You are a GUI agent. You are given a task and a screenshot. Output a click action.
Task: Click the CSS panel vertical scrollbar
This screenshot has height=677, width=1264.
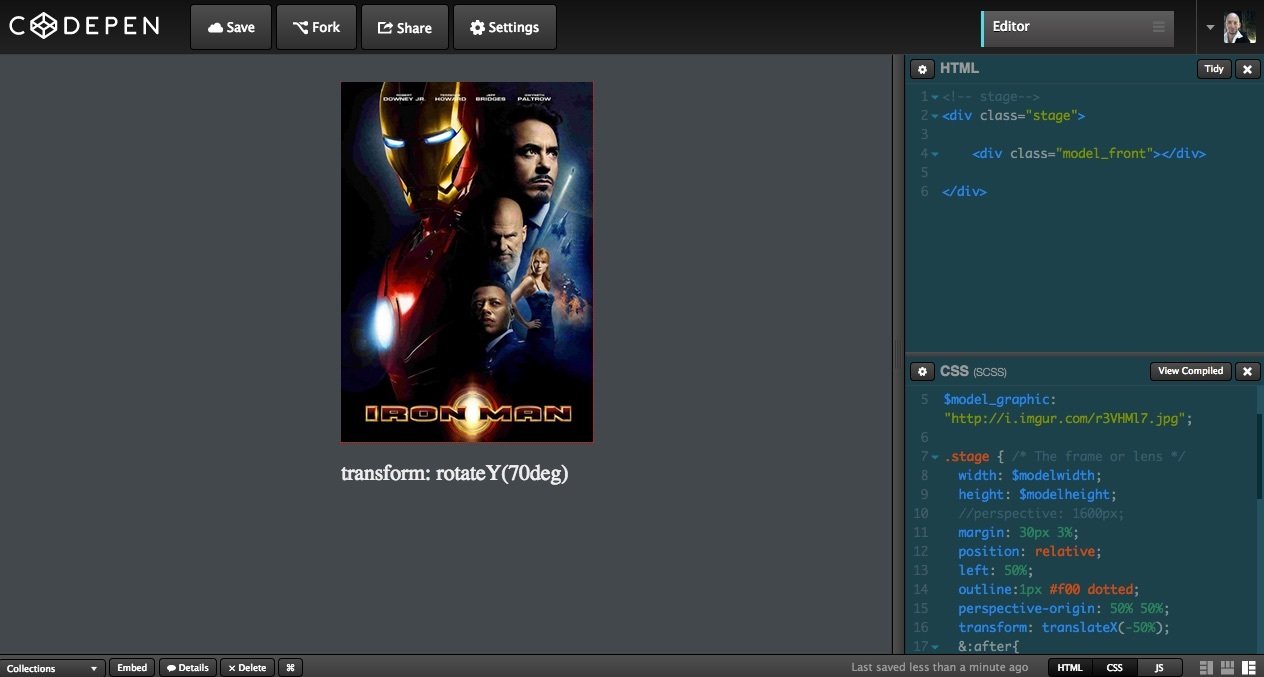[1260, 455]
